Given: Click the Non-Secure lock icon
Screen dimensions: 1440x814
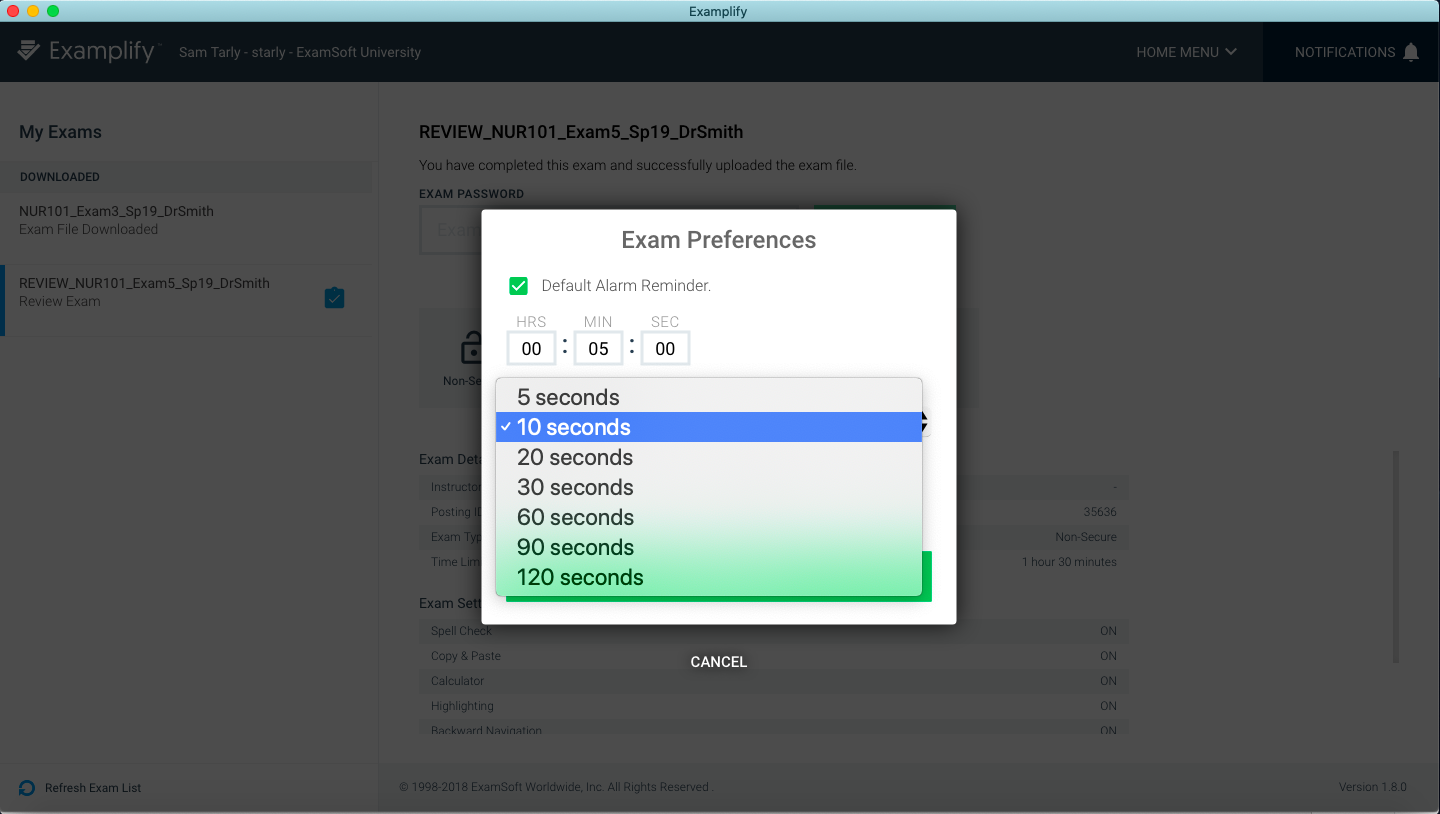Looking at the screenshot, I should pos(470,347).
